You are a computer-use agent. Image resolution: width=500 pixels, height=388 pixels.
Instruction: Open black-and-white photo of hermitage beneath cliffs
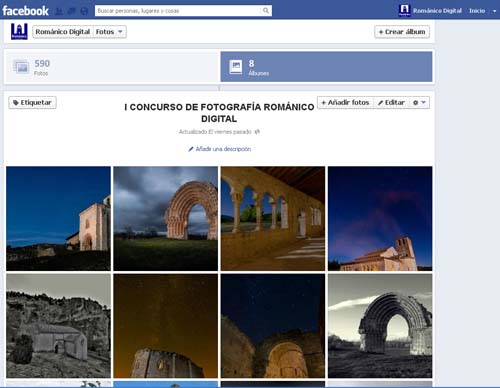pyautogui.click(x=58, y=326)
